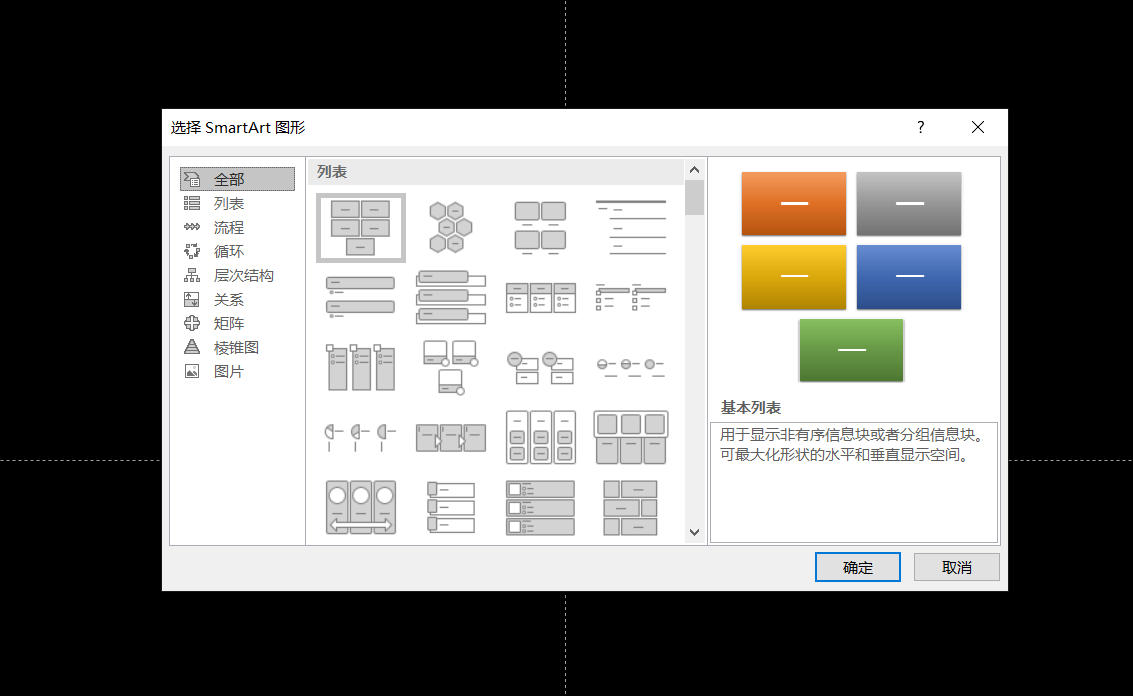Select the horizontal picture list layout

coord(631,437)
